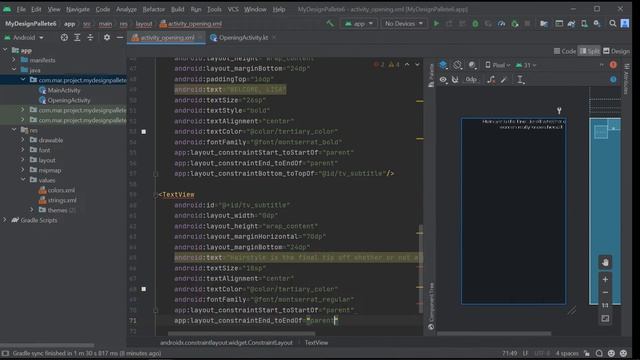Open design surface layers icon

point(443,65)
